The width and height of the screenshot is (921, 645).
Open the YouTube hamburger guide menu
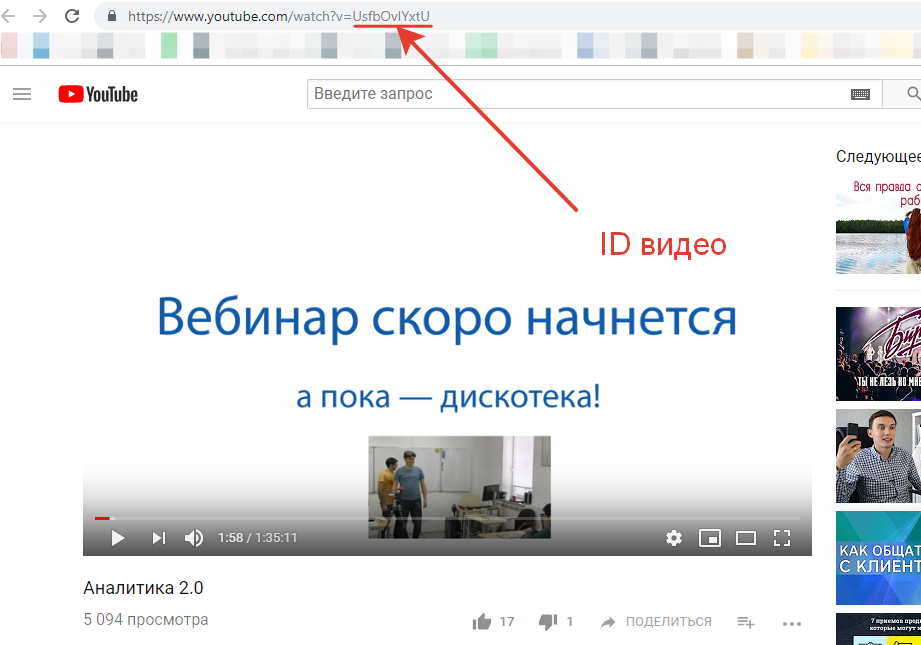point(22,94)
